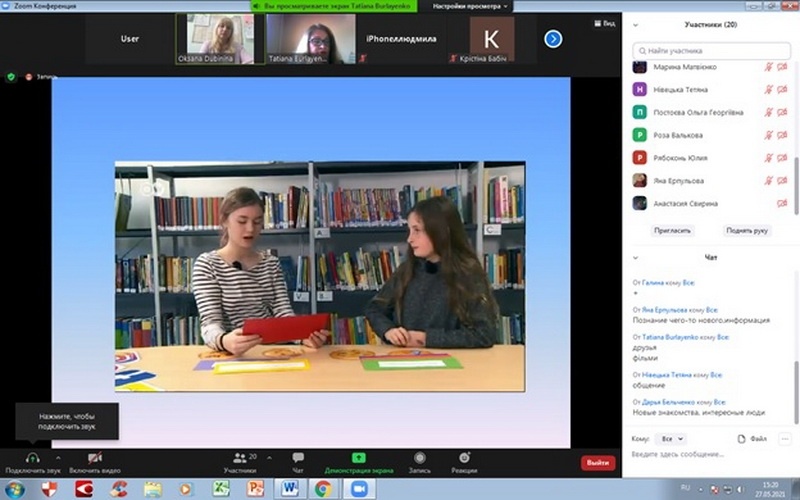This screenshot has height=500, width=800.
Task: Collapse the Участники panel chevron
Action: [x=638, y=24]
